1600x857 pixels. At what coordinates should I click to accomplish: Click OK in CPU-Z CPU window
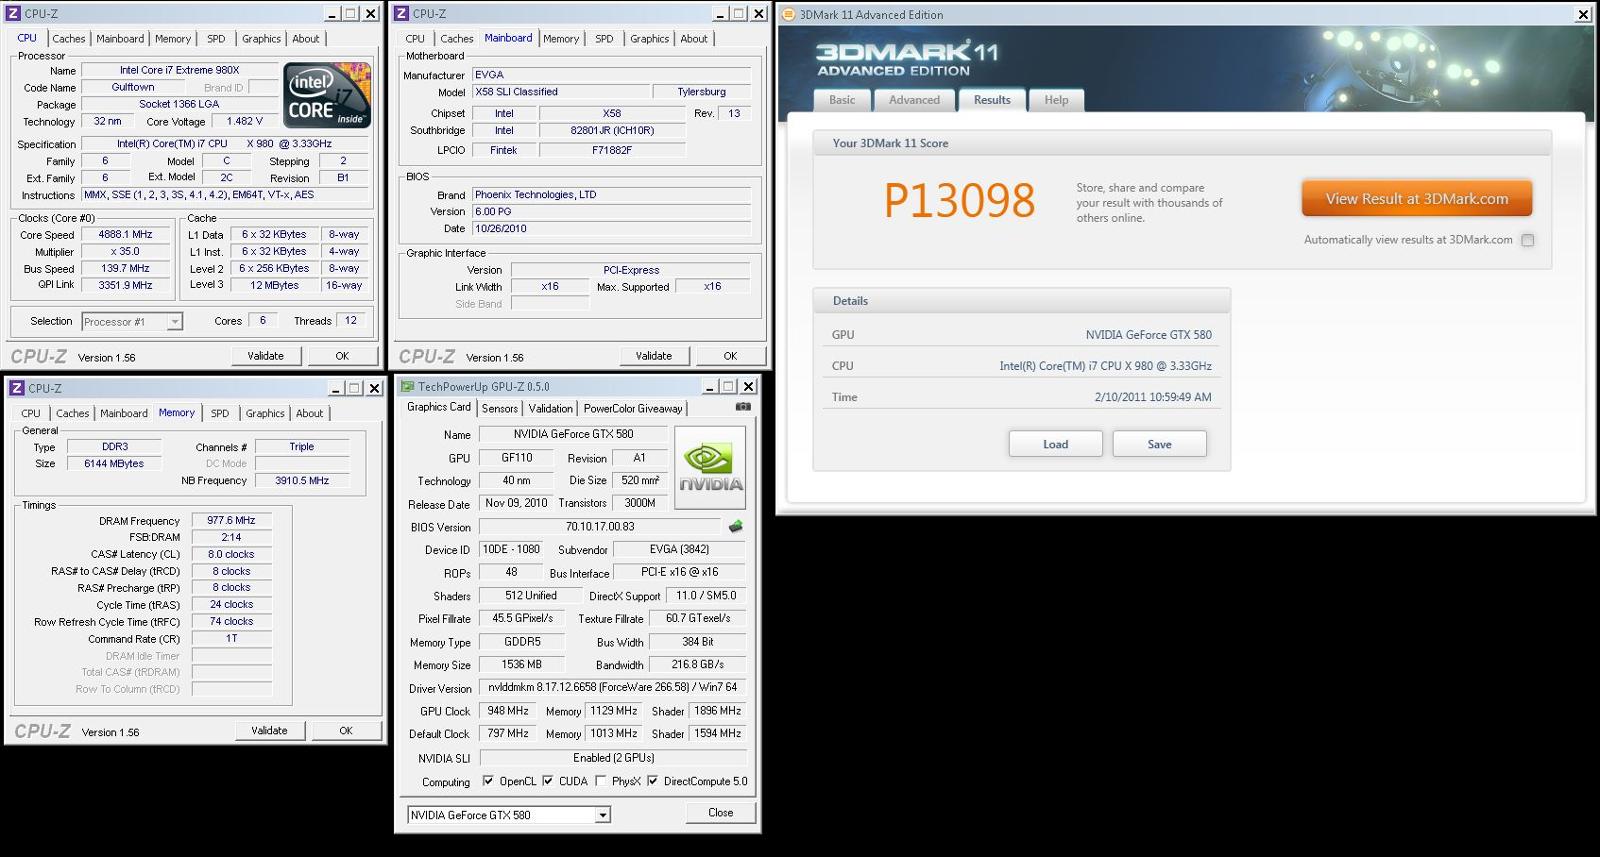[342, 356]
